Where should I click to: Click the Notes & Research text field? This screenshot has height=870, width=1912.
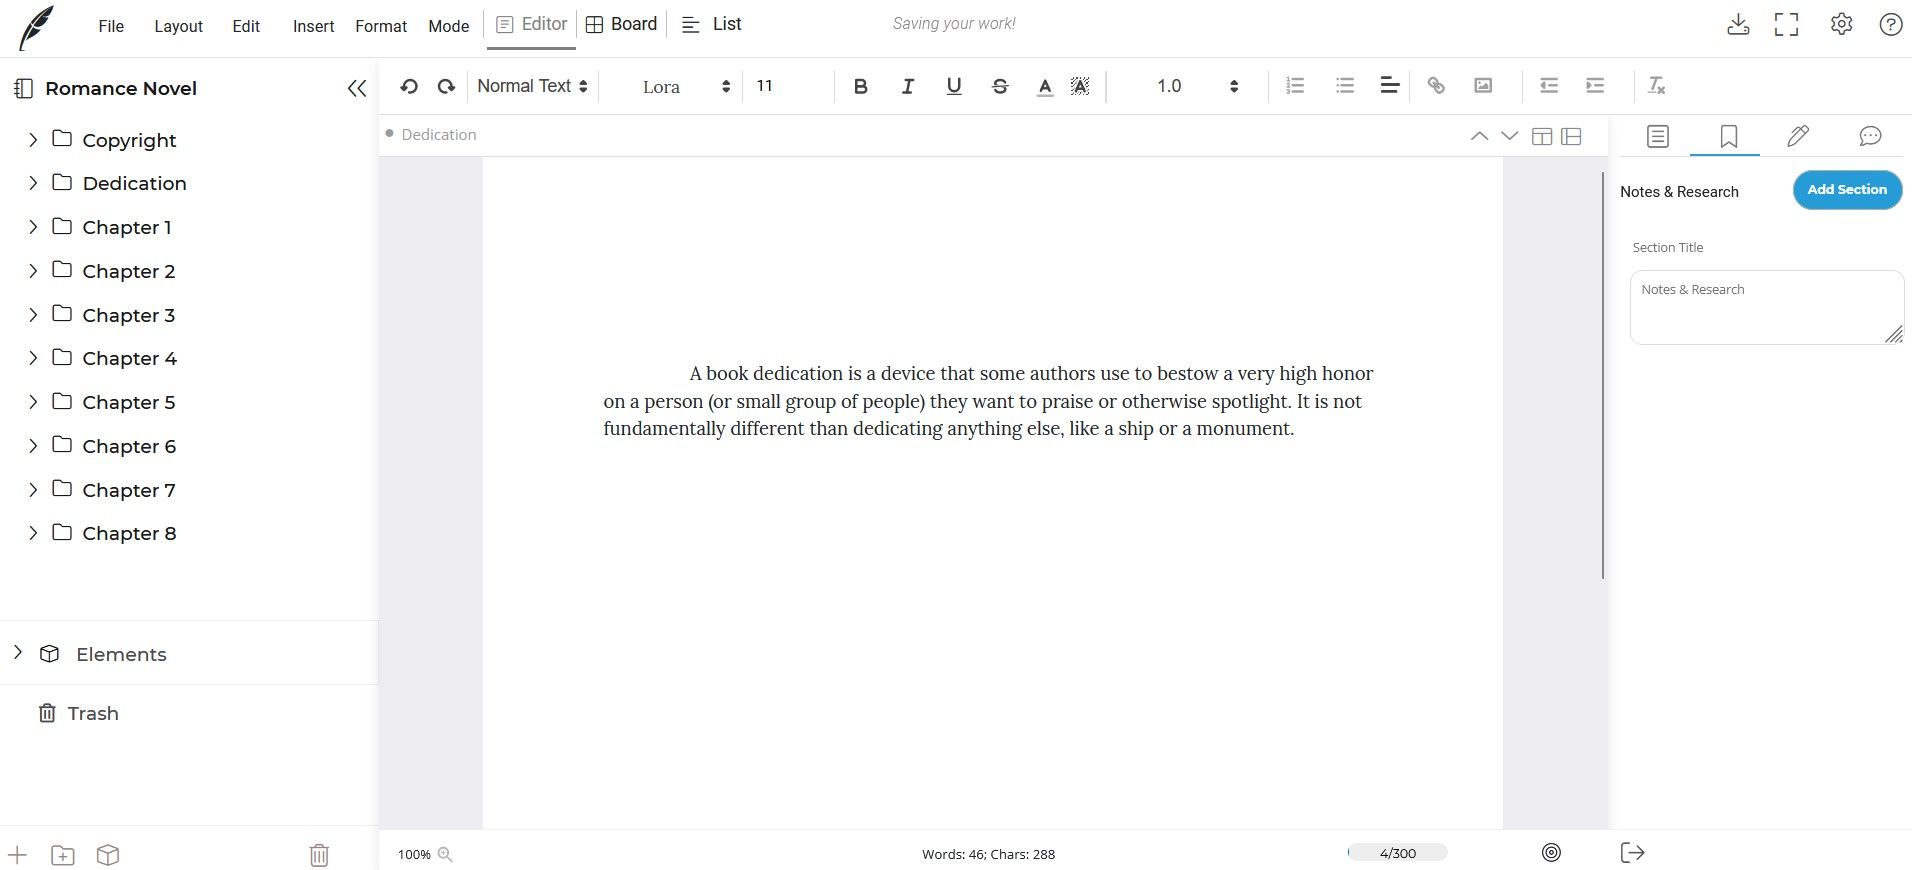pyautogui.click(x=1765, y=307)
